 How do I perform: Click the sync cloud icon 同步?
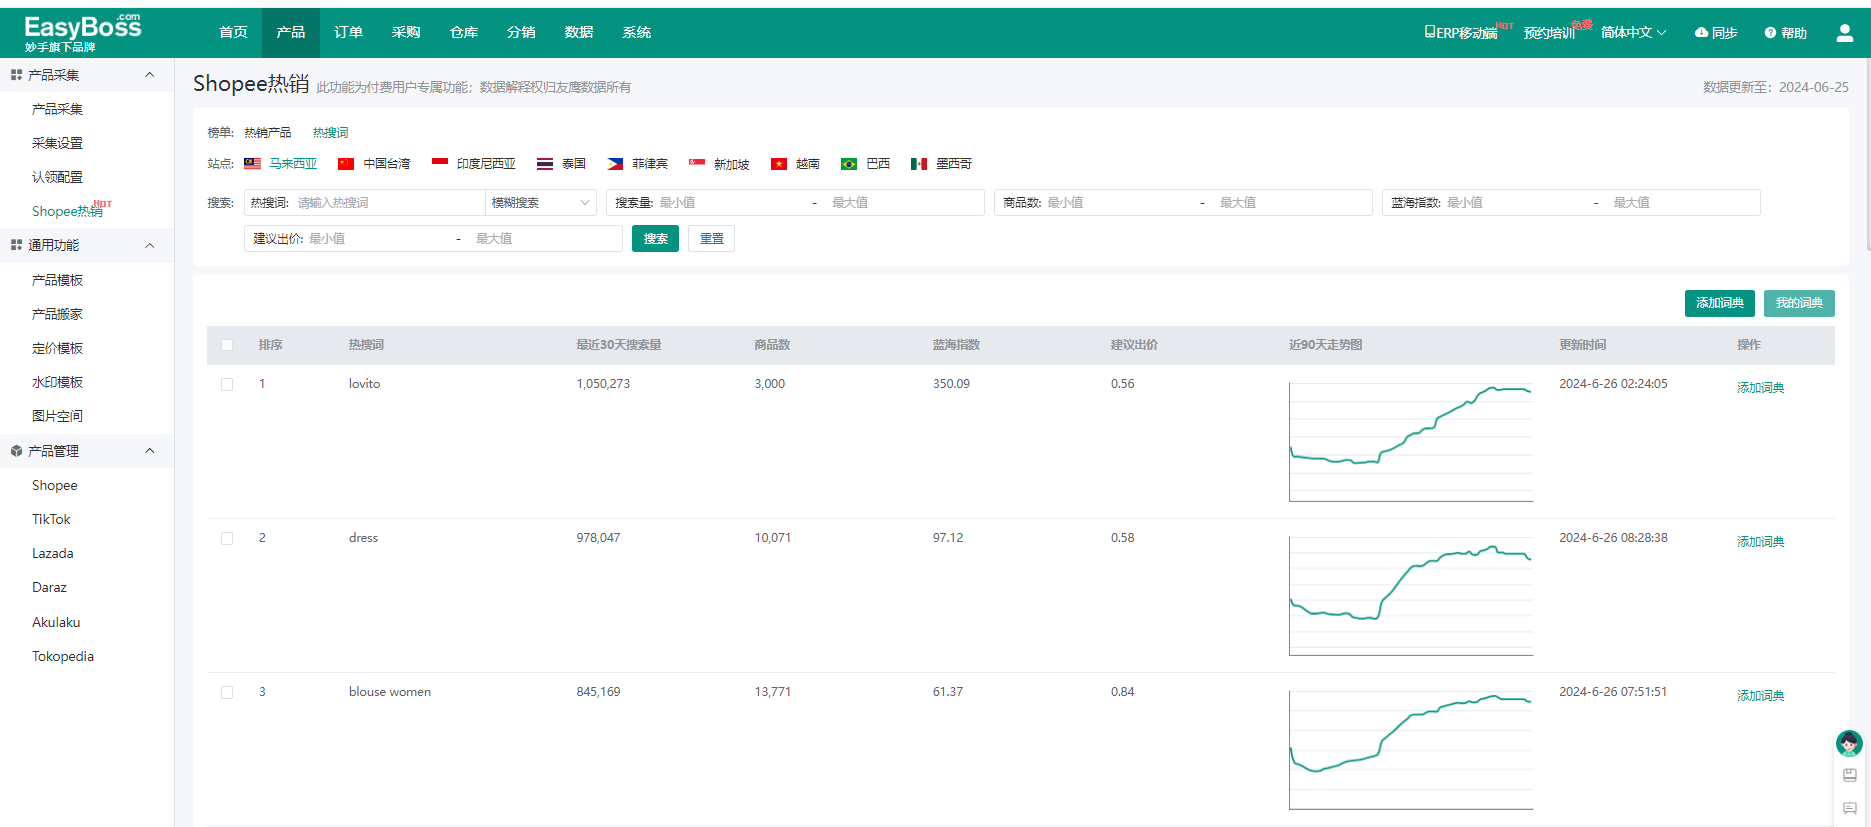(1701, 33)
